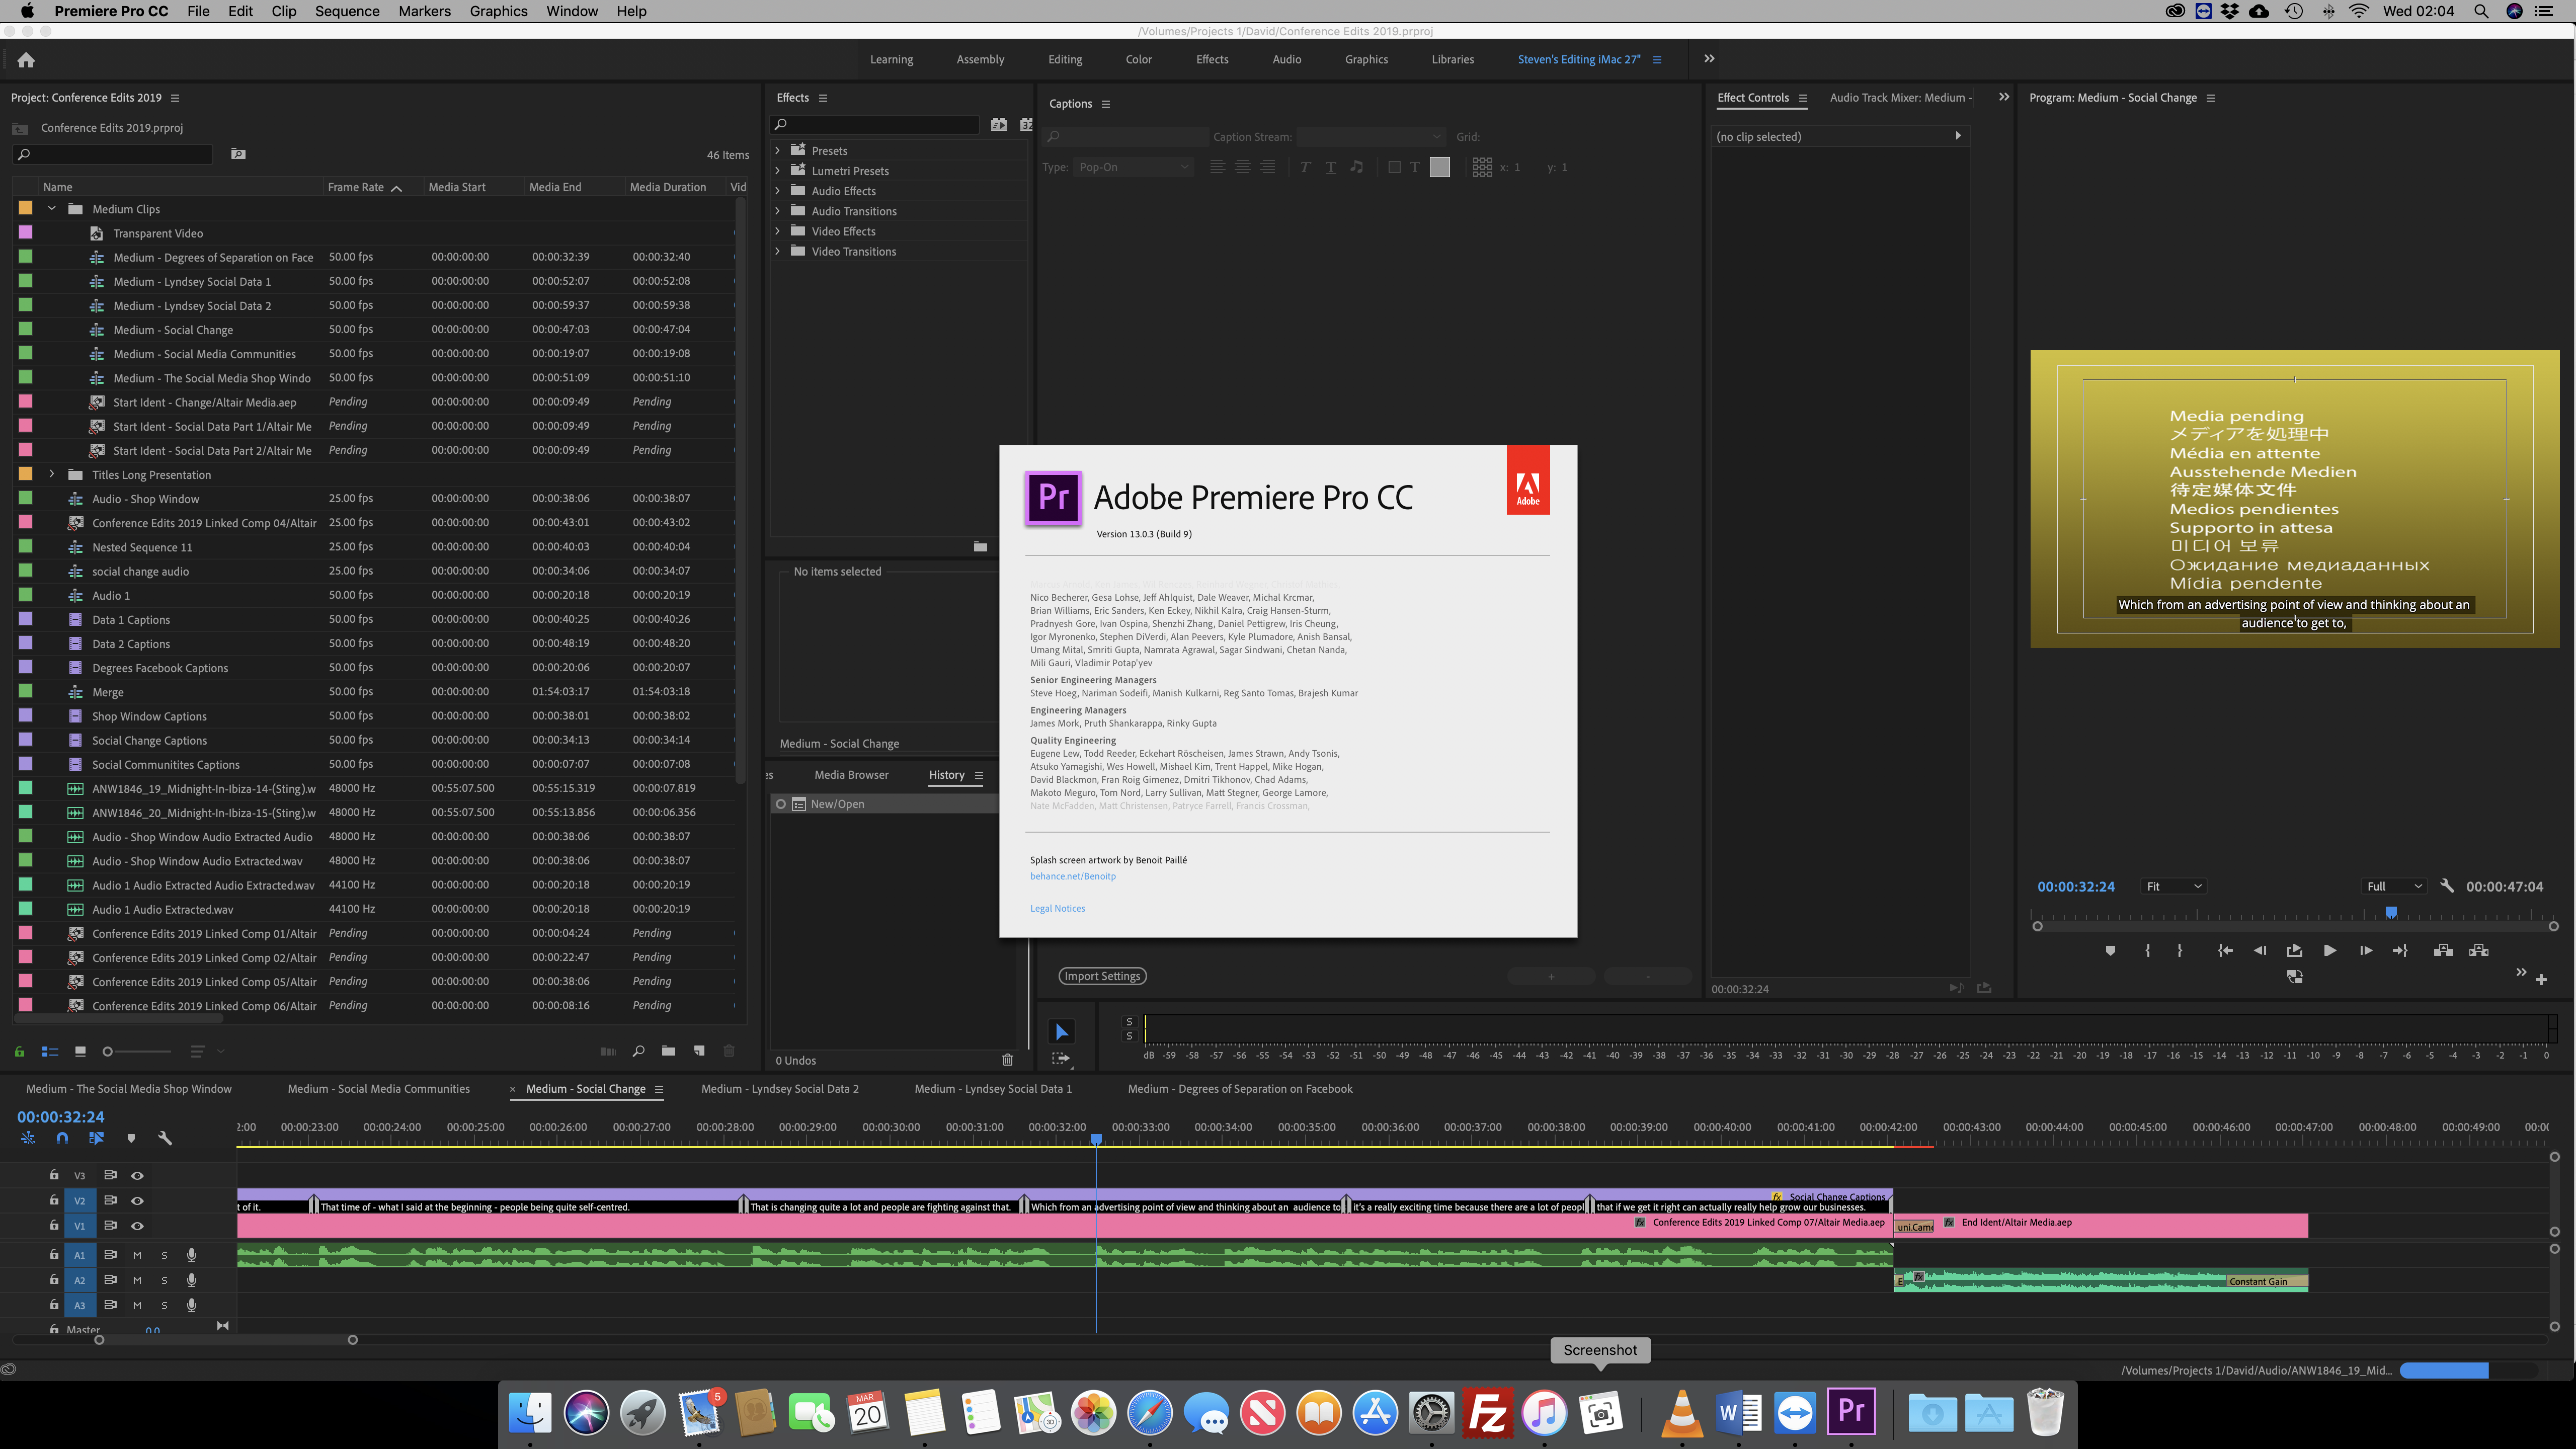Click Mark In in program monitor
Screen dimensions: 2576x1449
(x=2147, y=951)
